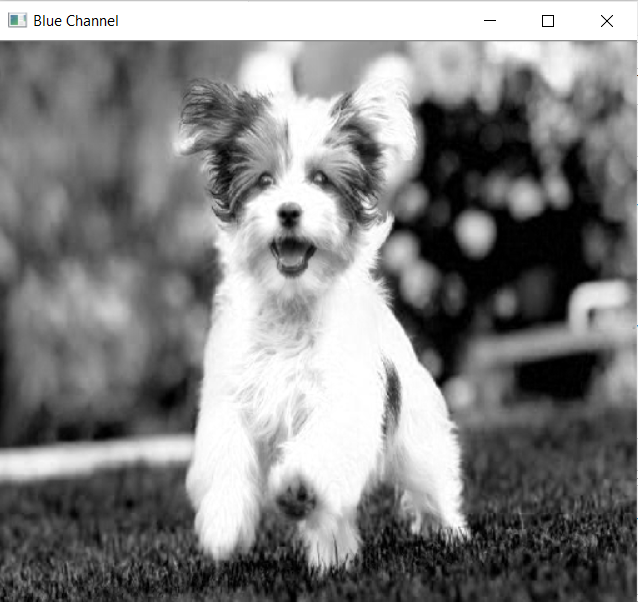This screenshot has height=602, width=638.
Task: Select the puppy's dark fluffy ear
Action: click(220, 134)
